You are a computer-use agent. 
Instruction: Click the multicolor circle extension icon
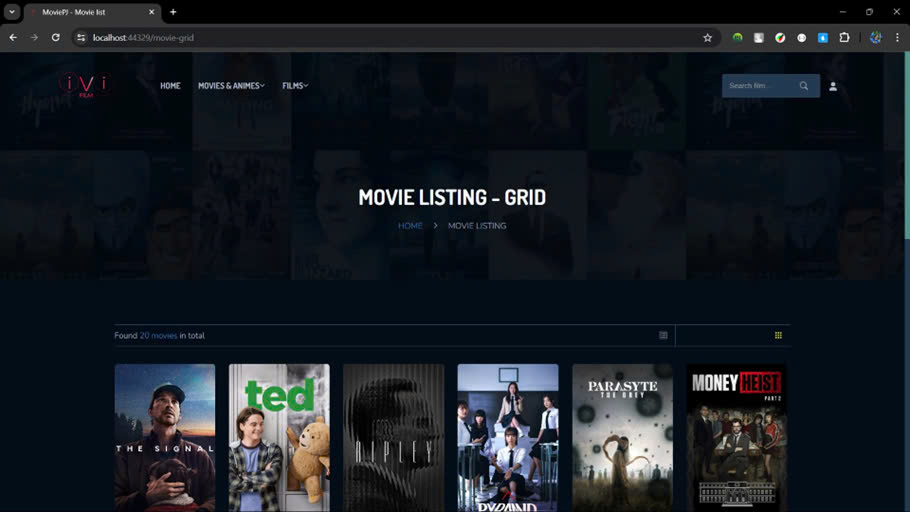[780, 38]
